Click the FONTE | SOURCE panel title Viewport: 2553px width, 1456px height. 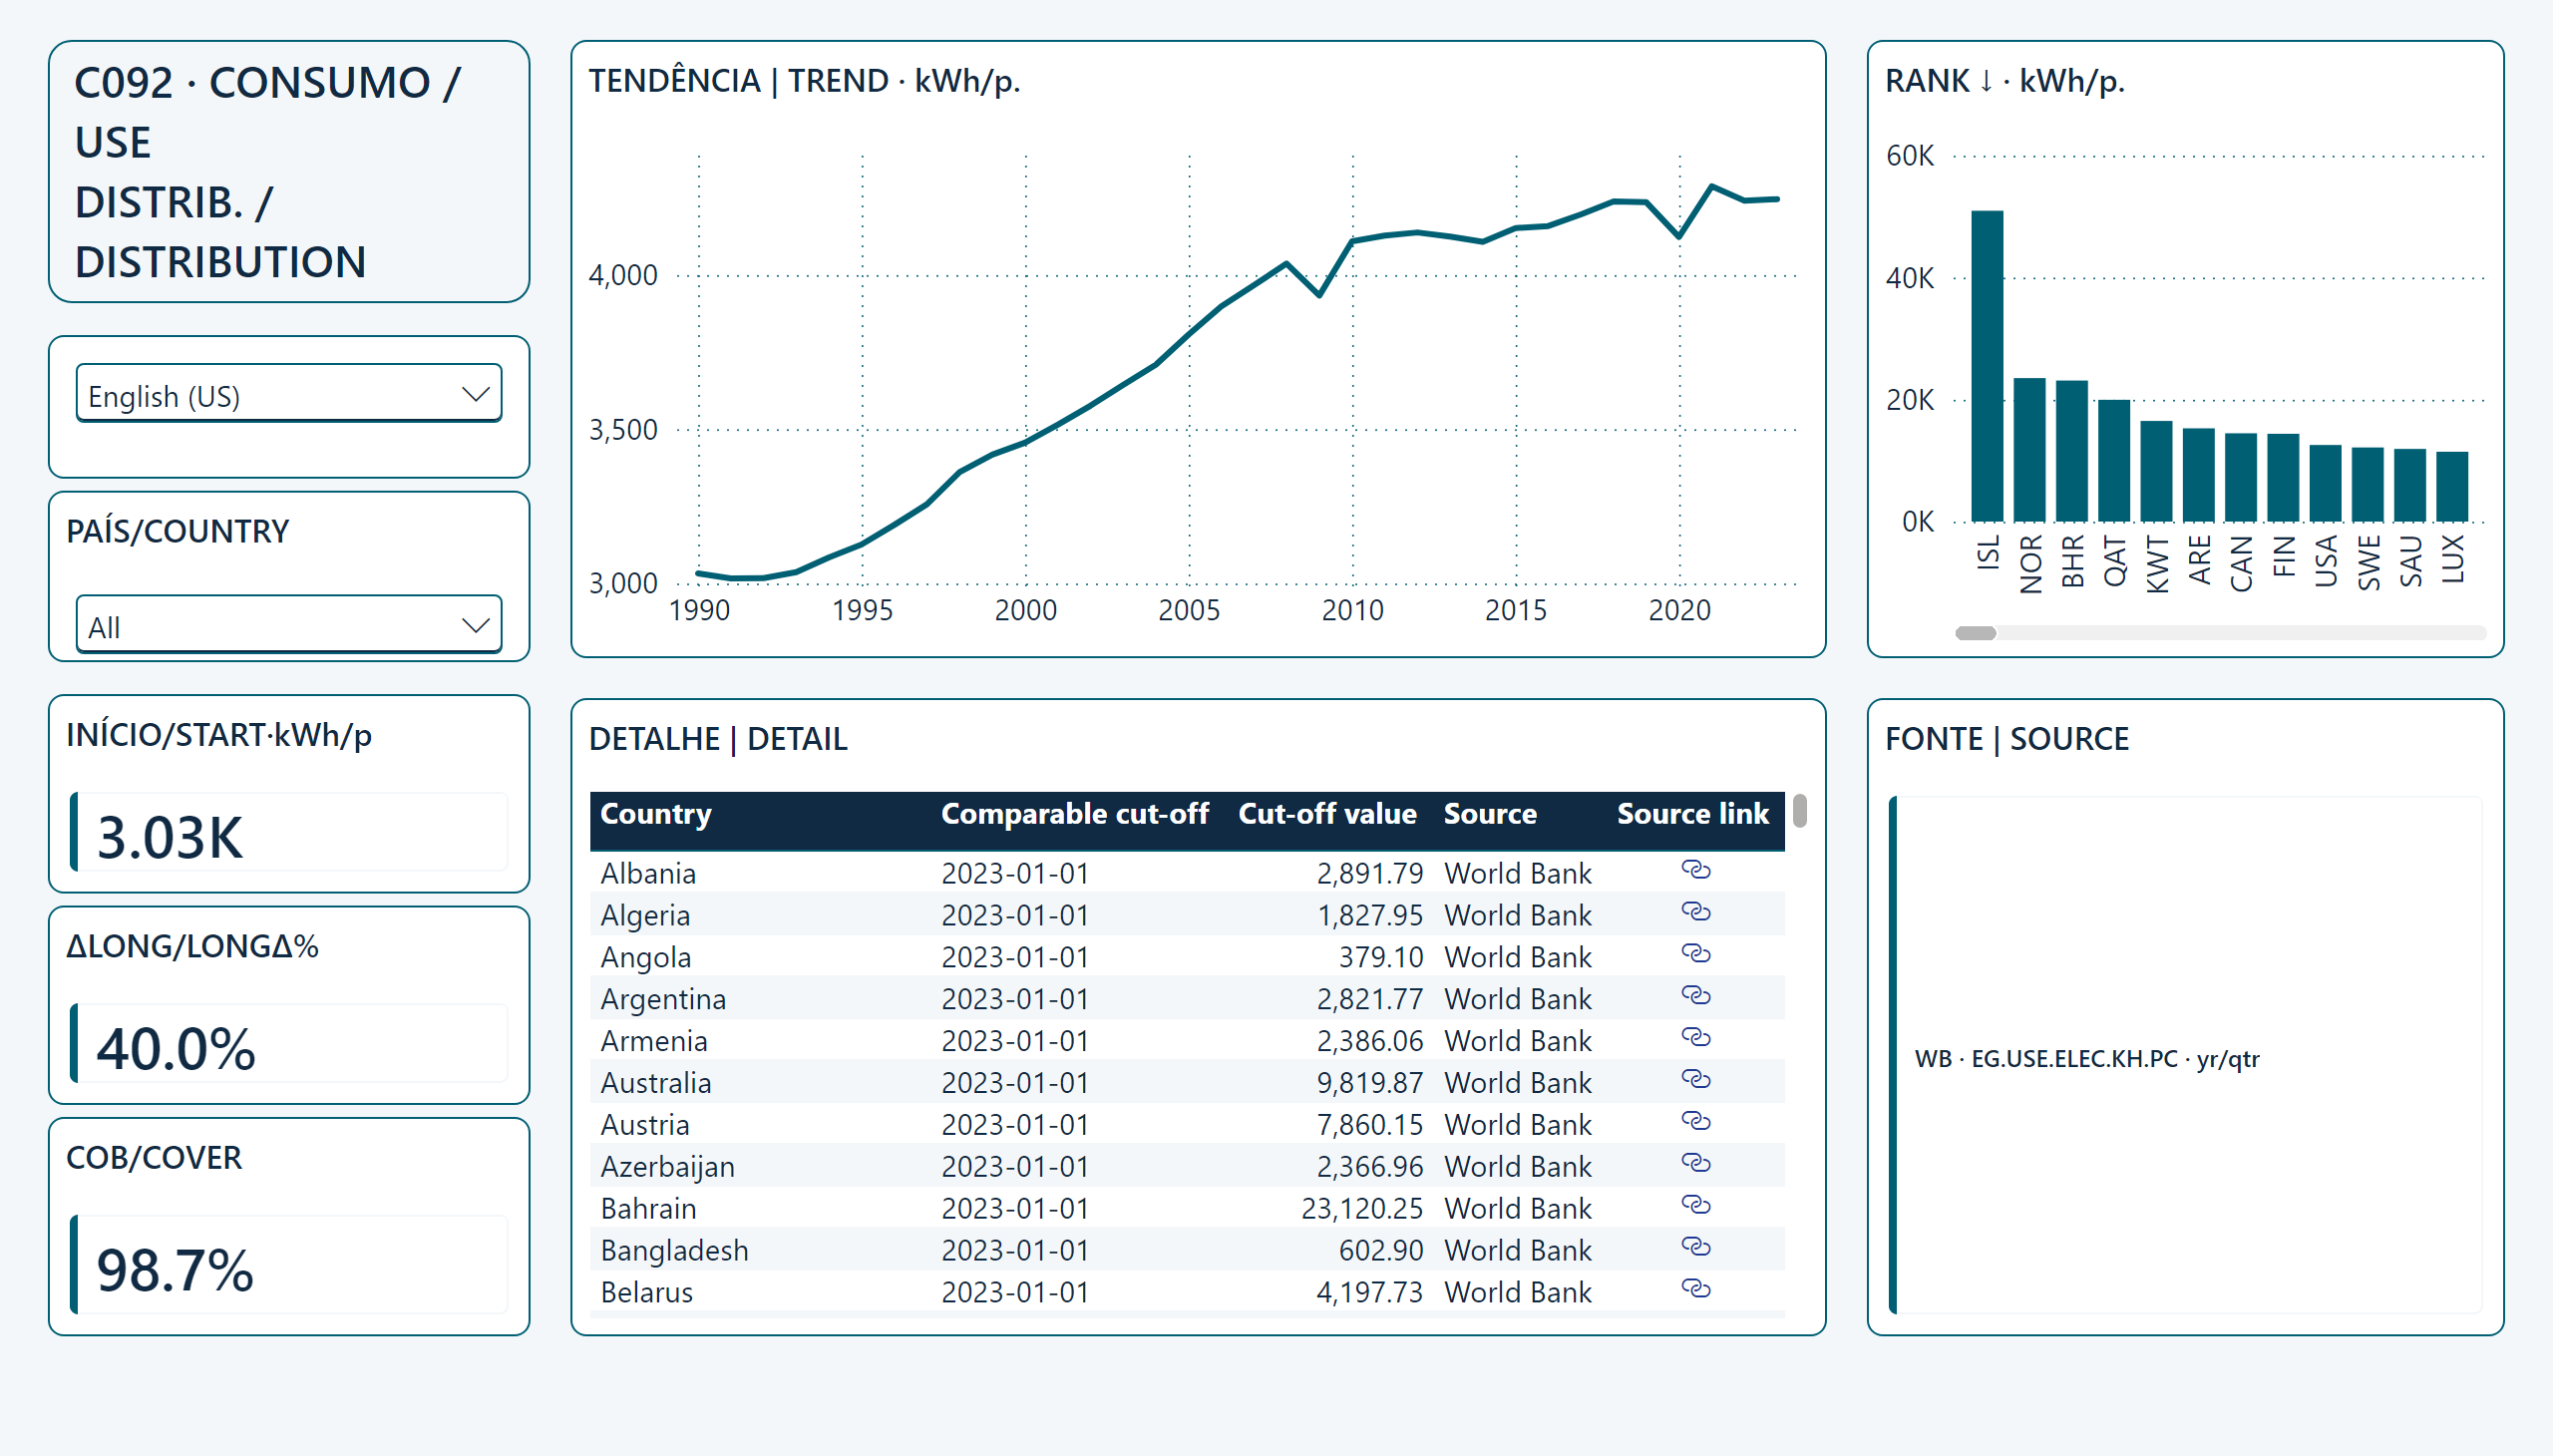[x=2006, y=739]
